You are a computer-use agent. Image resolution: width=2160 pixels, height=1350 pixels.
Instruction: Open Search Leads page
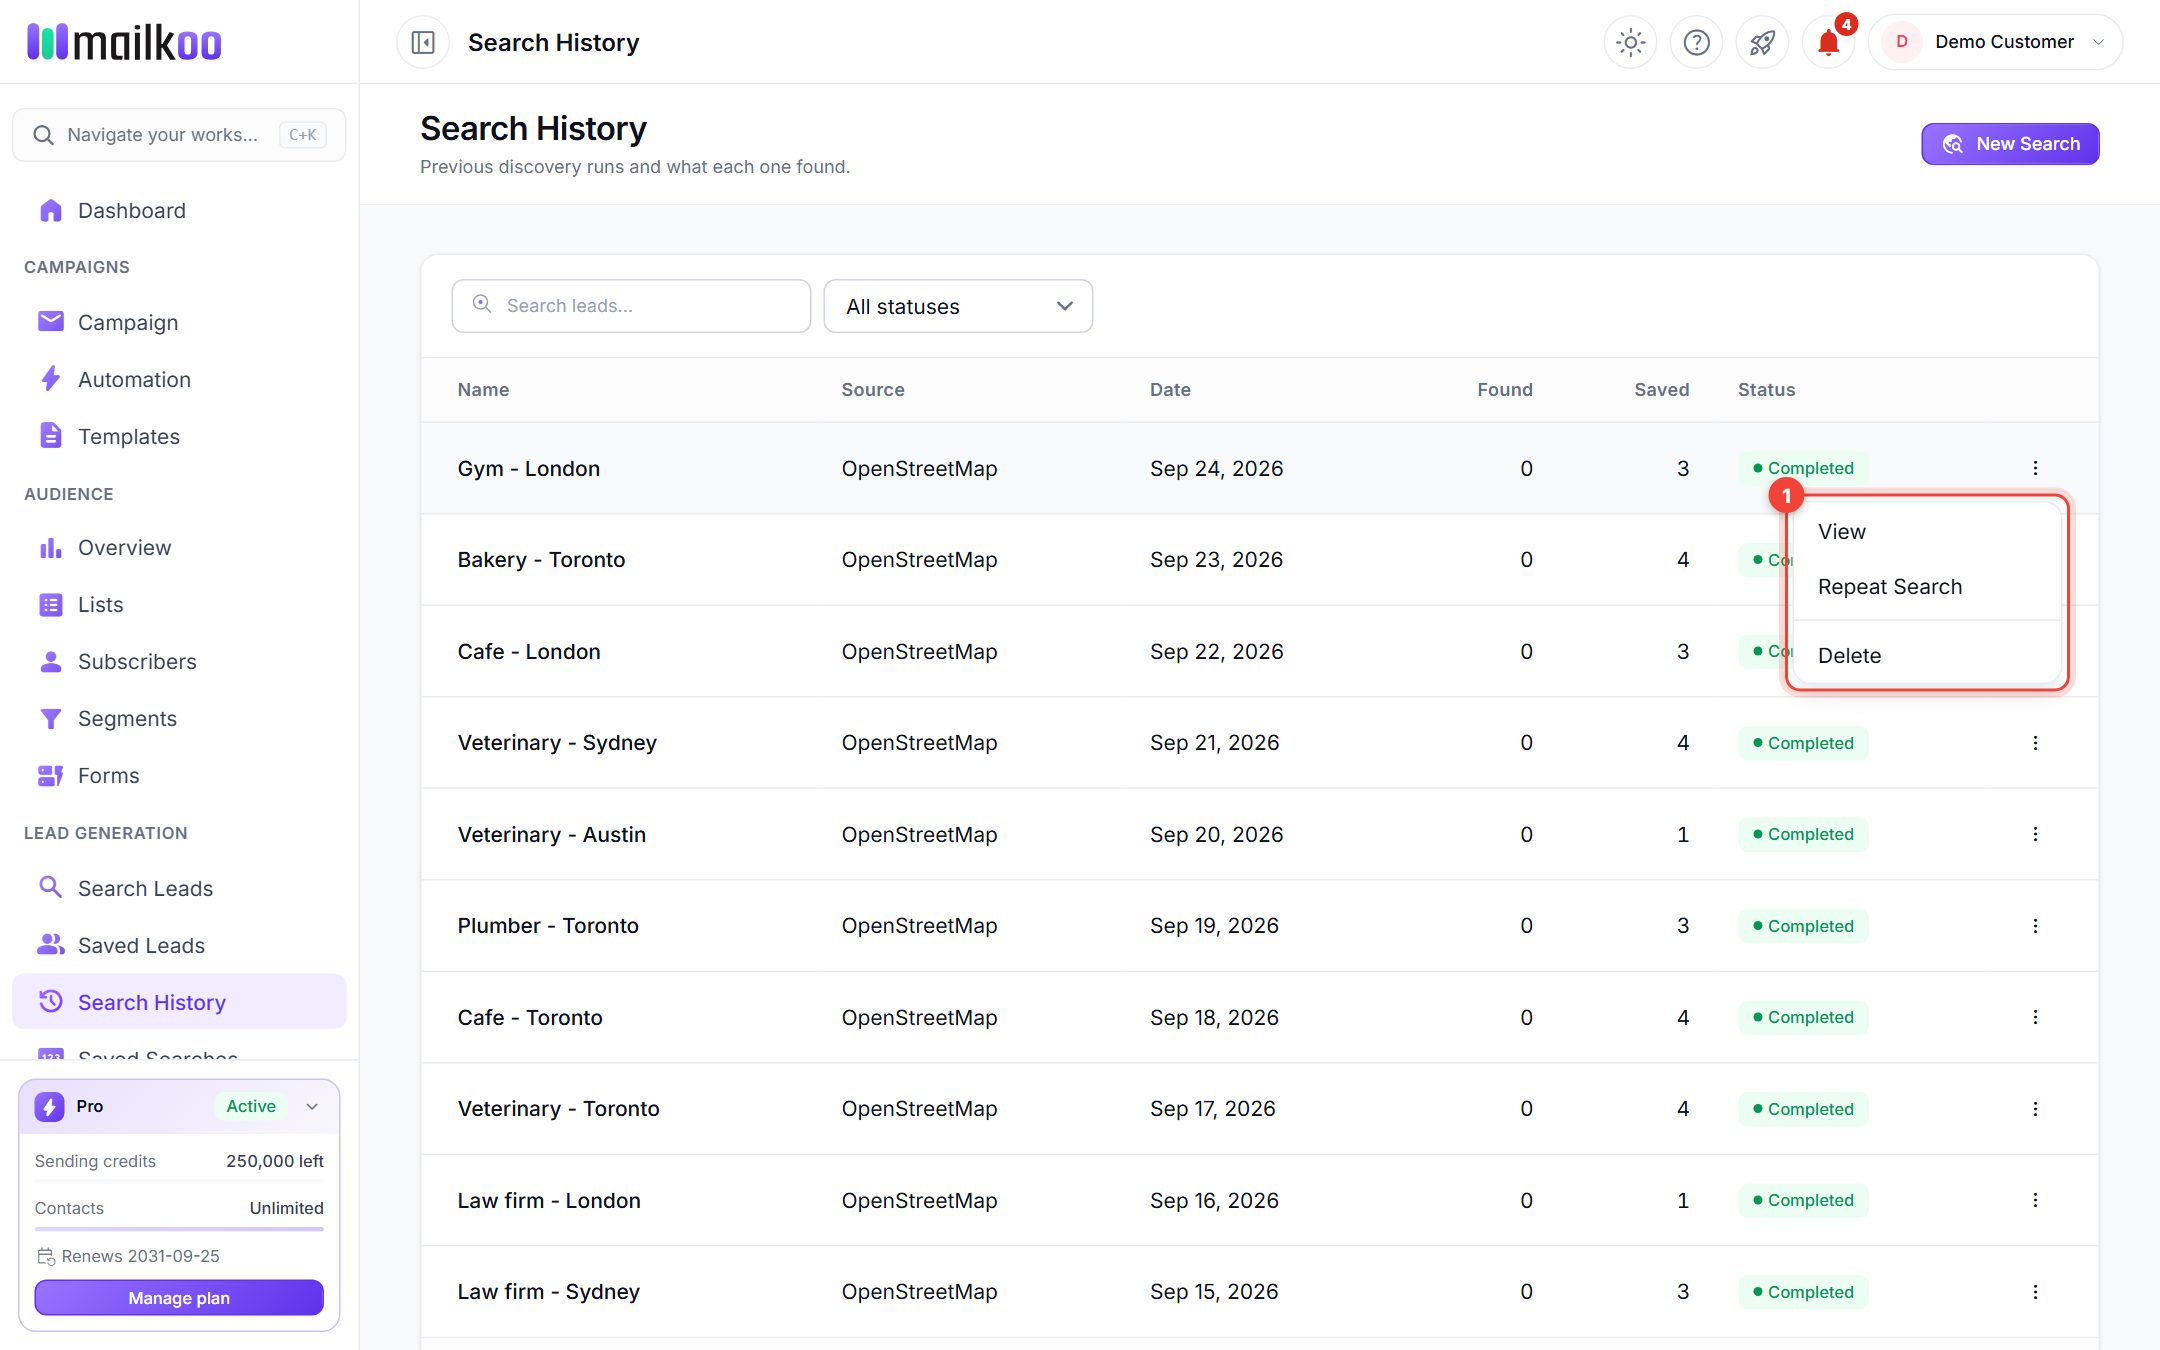click(179, 888)
